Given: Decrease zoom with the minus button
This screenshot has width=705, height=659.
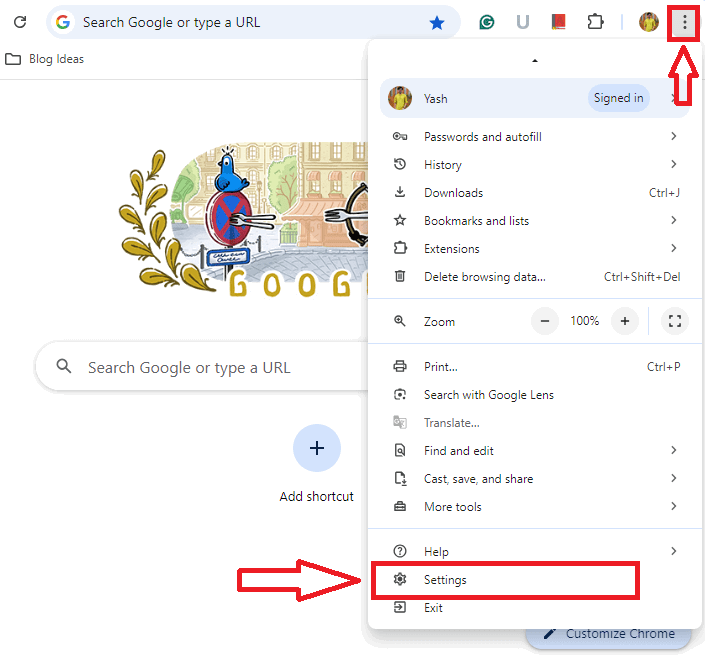Looking at the screenshot, I should click(545, 321).
